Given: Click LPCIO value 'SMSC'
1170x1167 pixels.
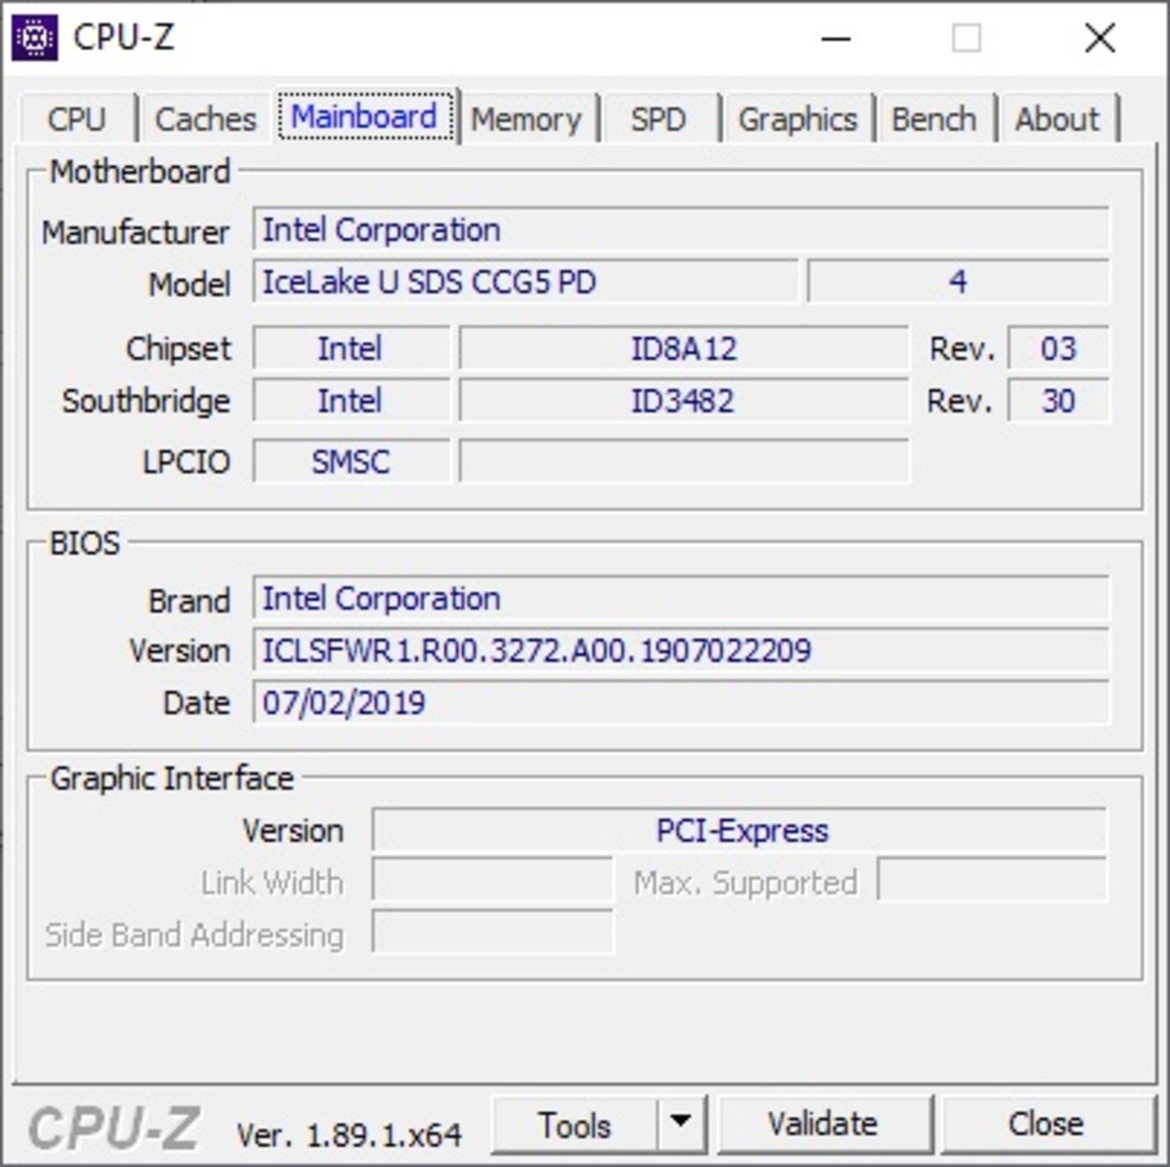Looking at the screenshot, I should click(351, 461).
